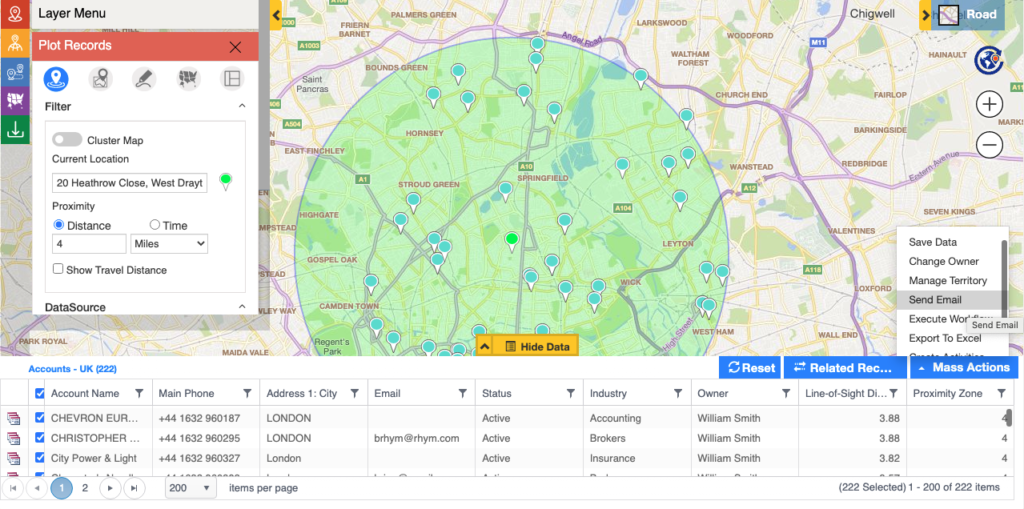Open the items per page dropdown
Image resolution: width=1024 pixels, height=509 pixels.
coord(191,488)
